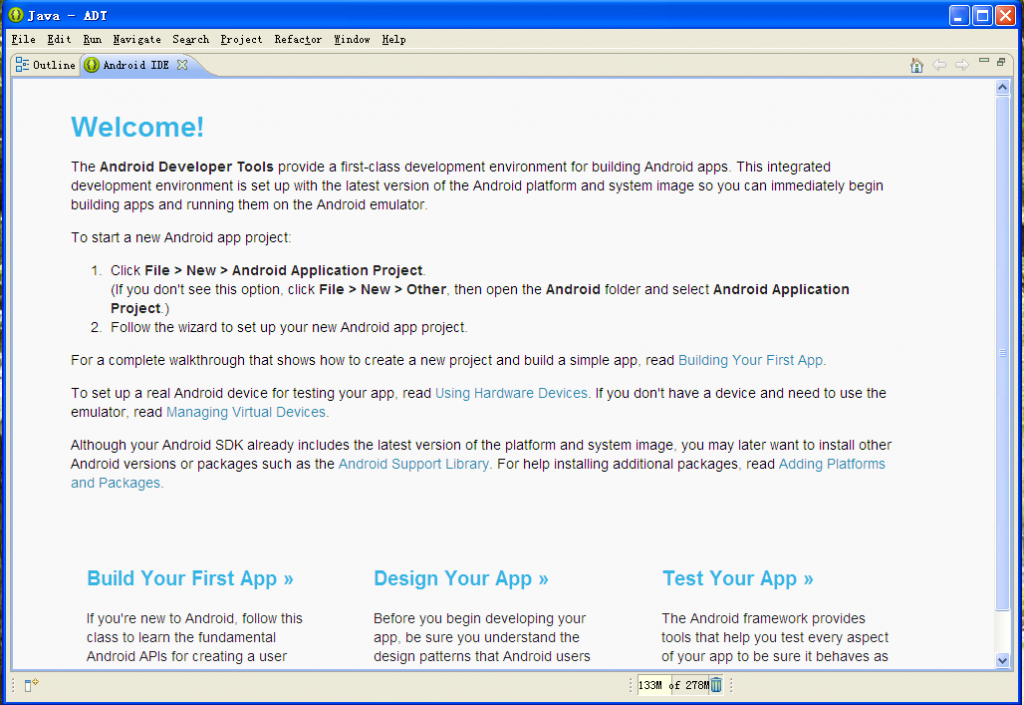This screenshot has width=1024, height=705.
Task: Click the Welcome! heading
Action: (137, 127)
